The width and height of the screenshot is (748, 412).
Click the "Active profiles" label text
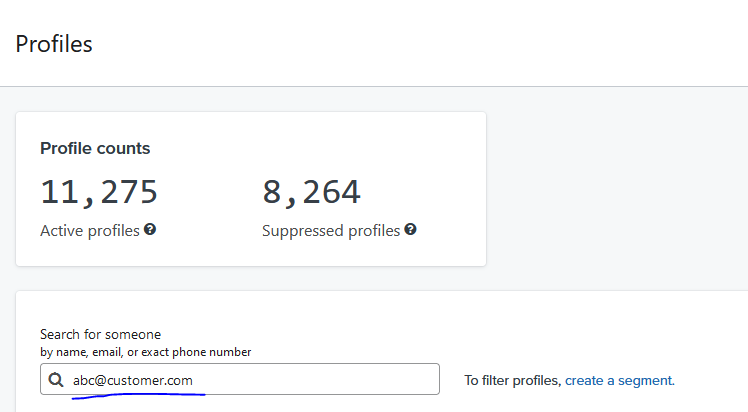89,231
